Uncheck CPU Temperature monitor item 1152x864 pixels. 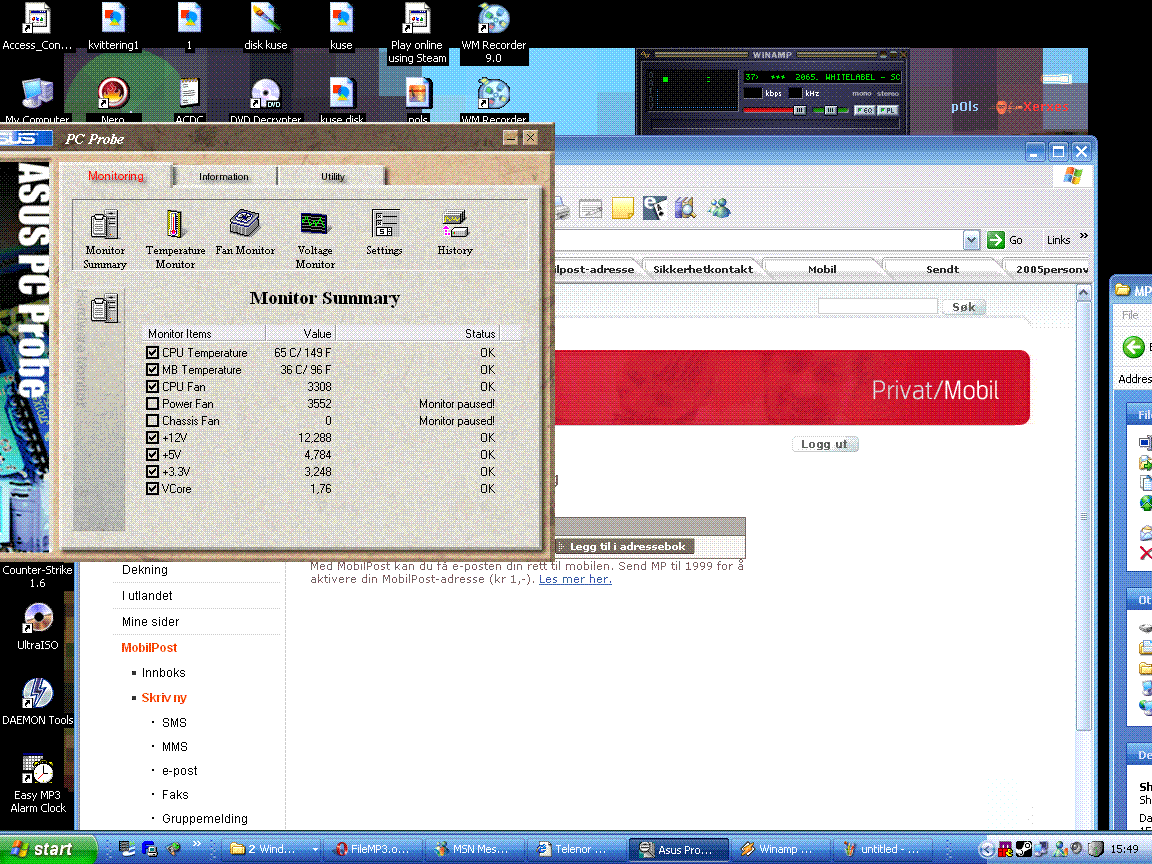(x=152, y=353)
